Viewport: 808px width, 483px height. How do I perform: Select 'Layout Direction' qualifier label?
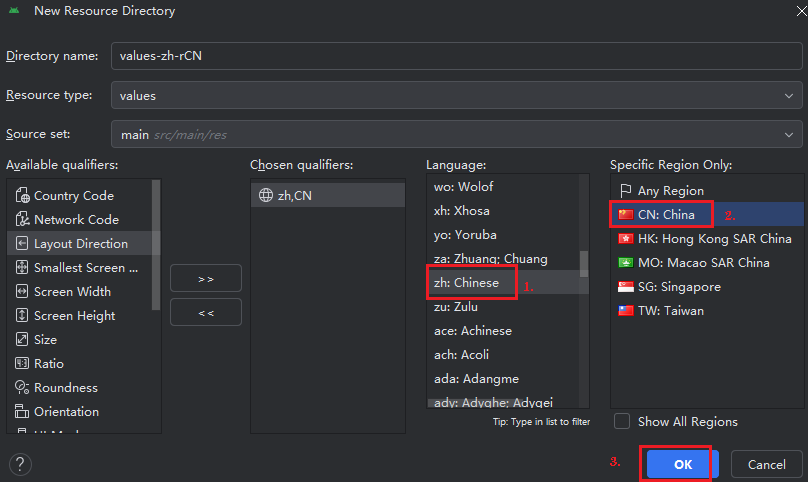coord(81,244)
